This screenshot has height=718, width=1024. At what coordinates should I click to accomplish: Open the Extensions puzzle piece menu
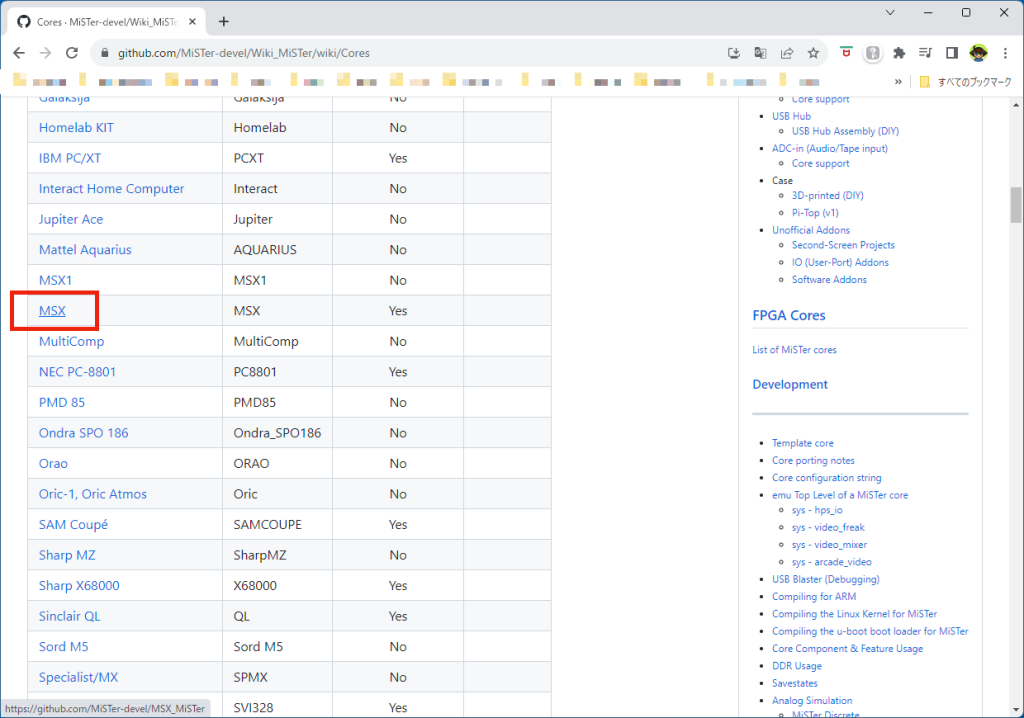(899, 53)
